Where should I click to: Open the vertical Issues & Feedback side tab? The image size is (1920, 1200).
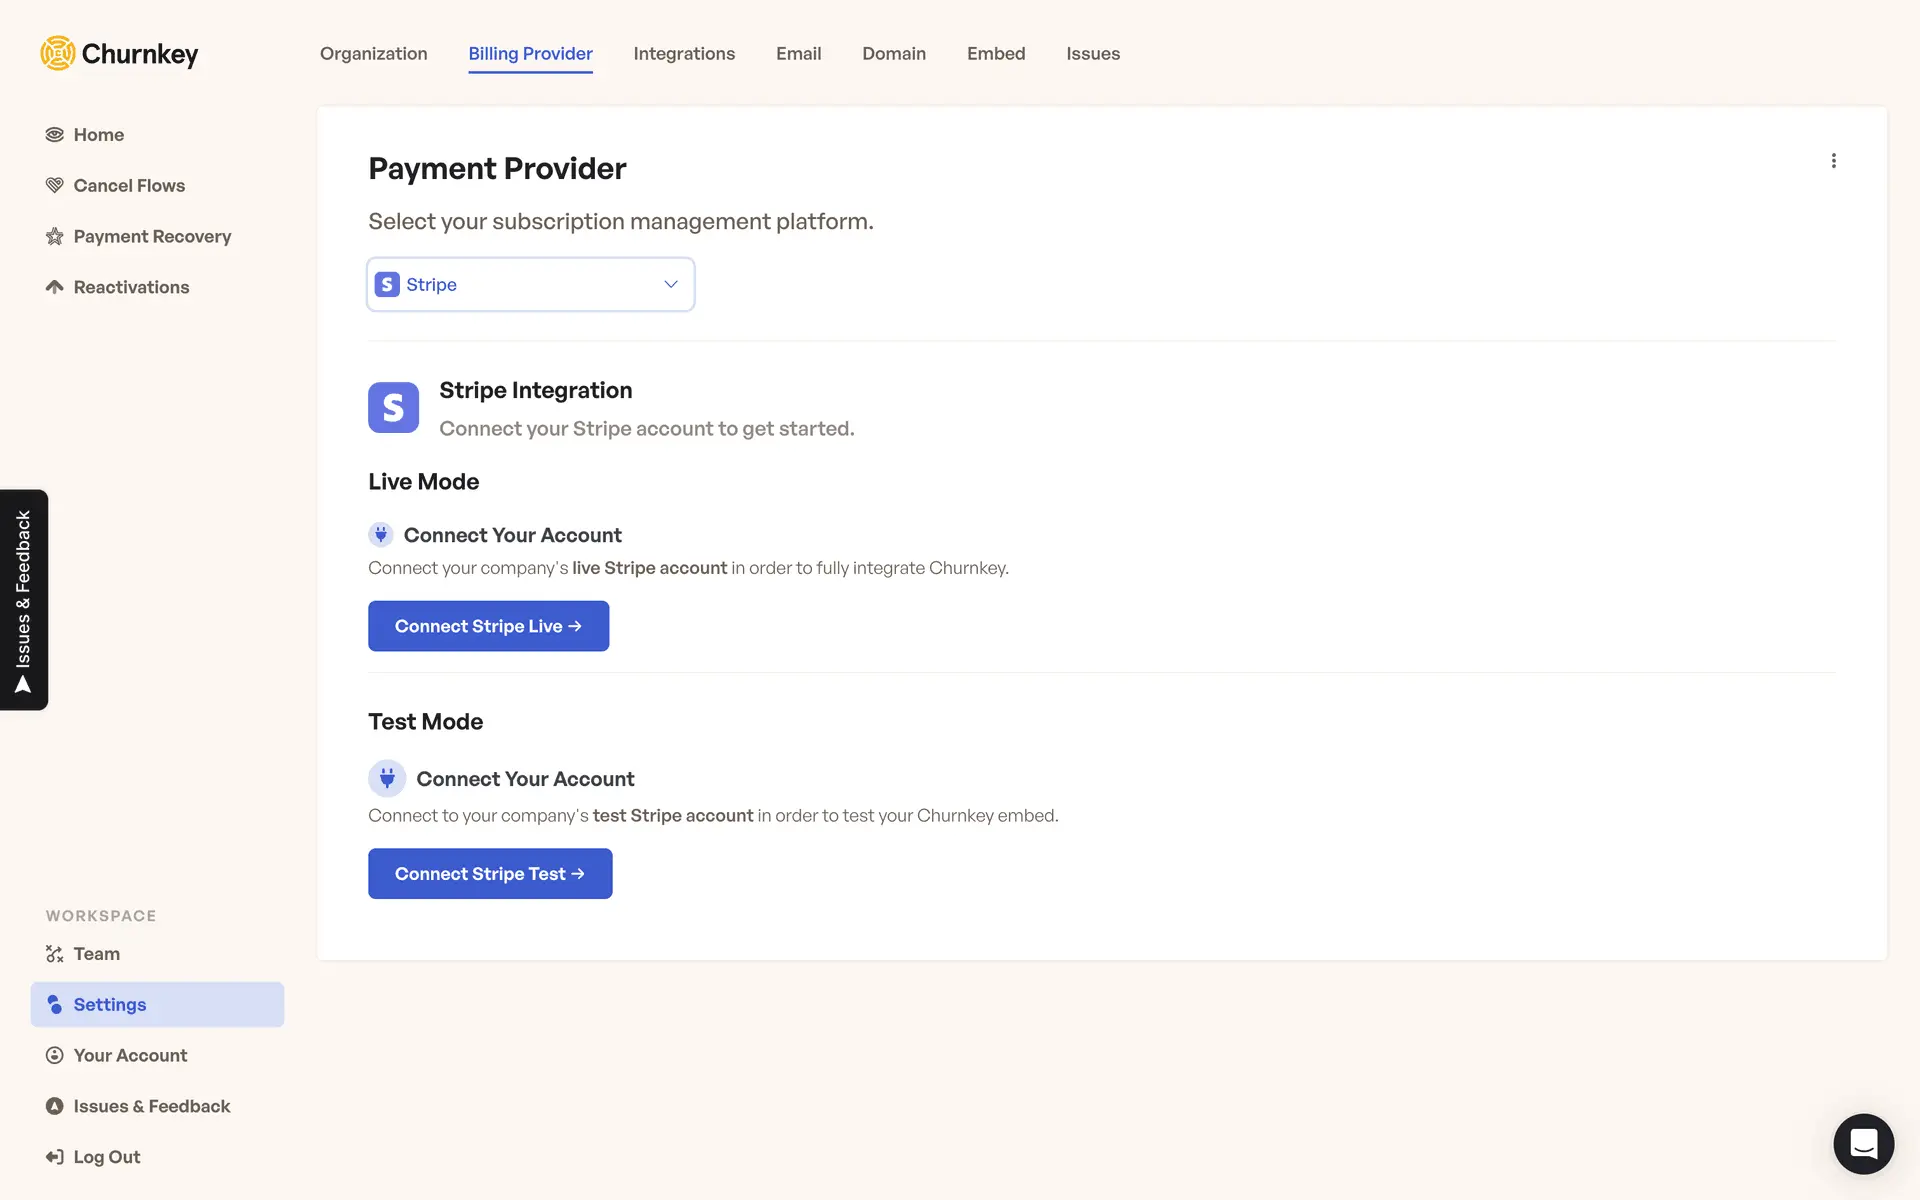click(x=24, y=600)
